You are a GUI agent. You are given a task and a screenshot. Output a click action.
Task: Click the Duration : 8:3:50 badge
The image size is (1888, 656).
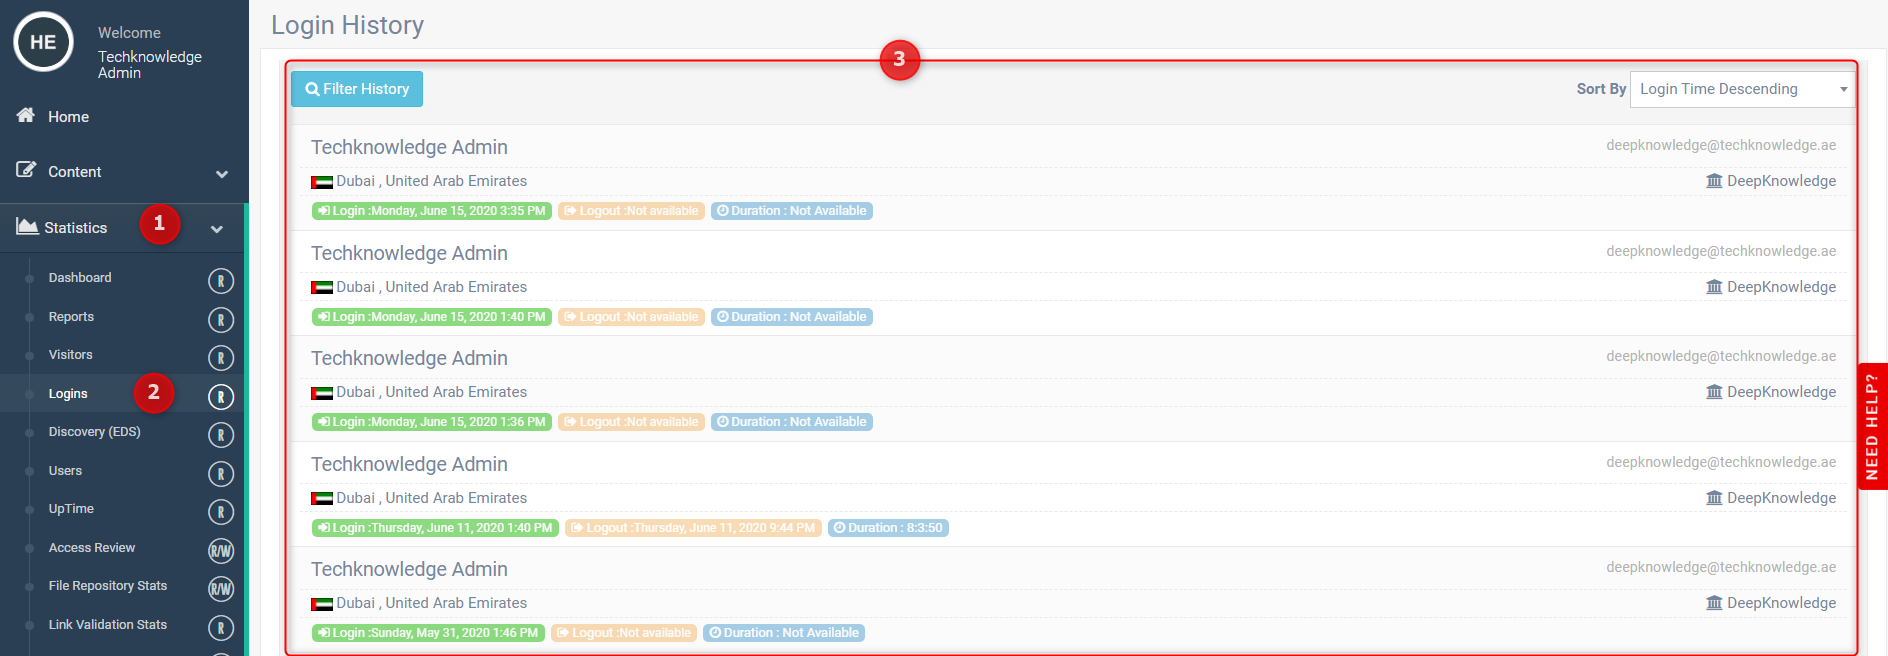pyautogui.click(x=888, y=528)
